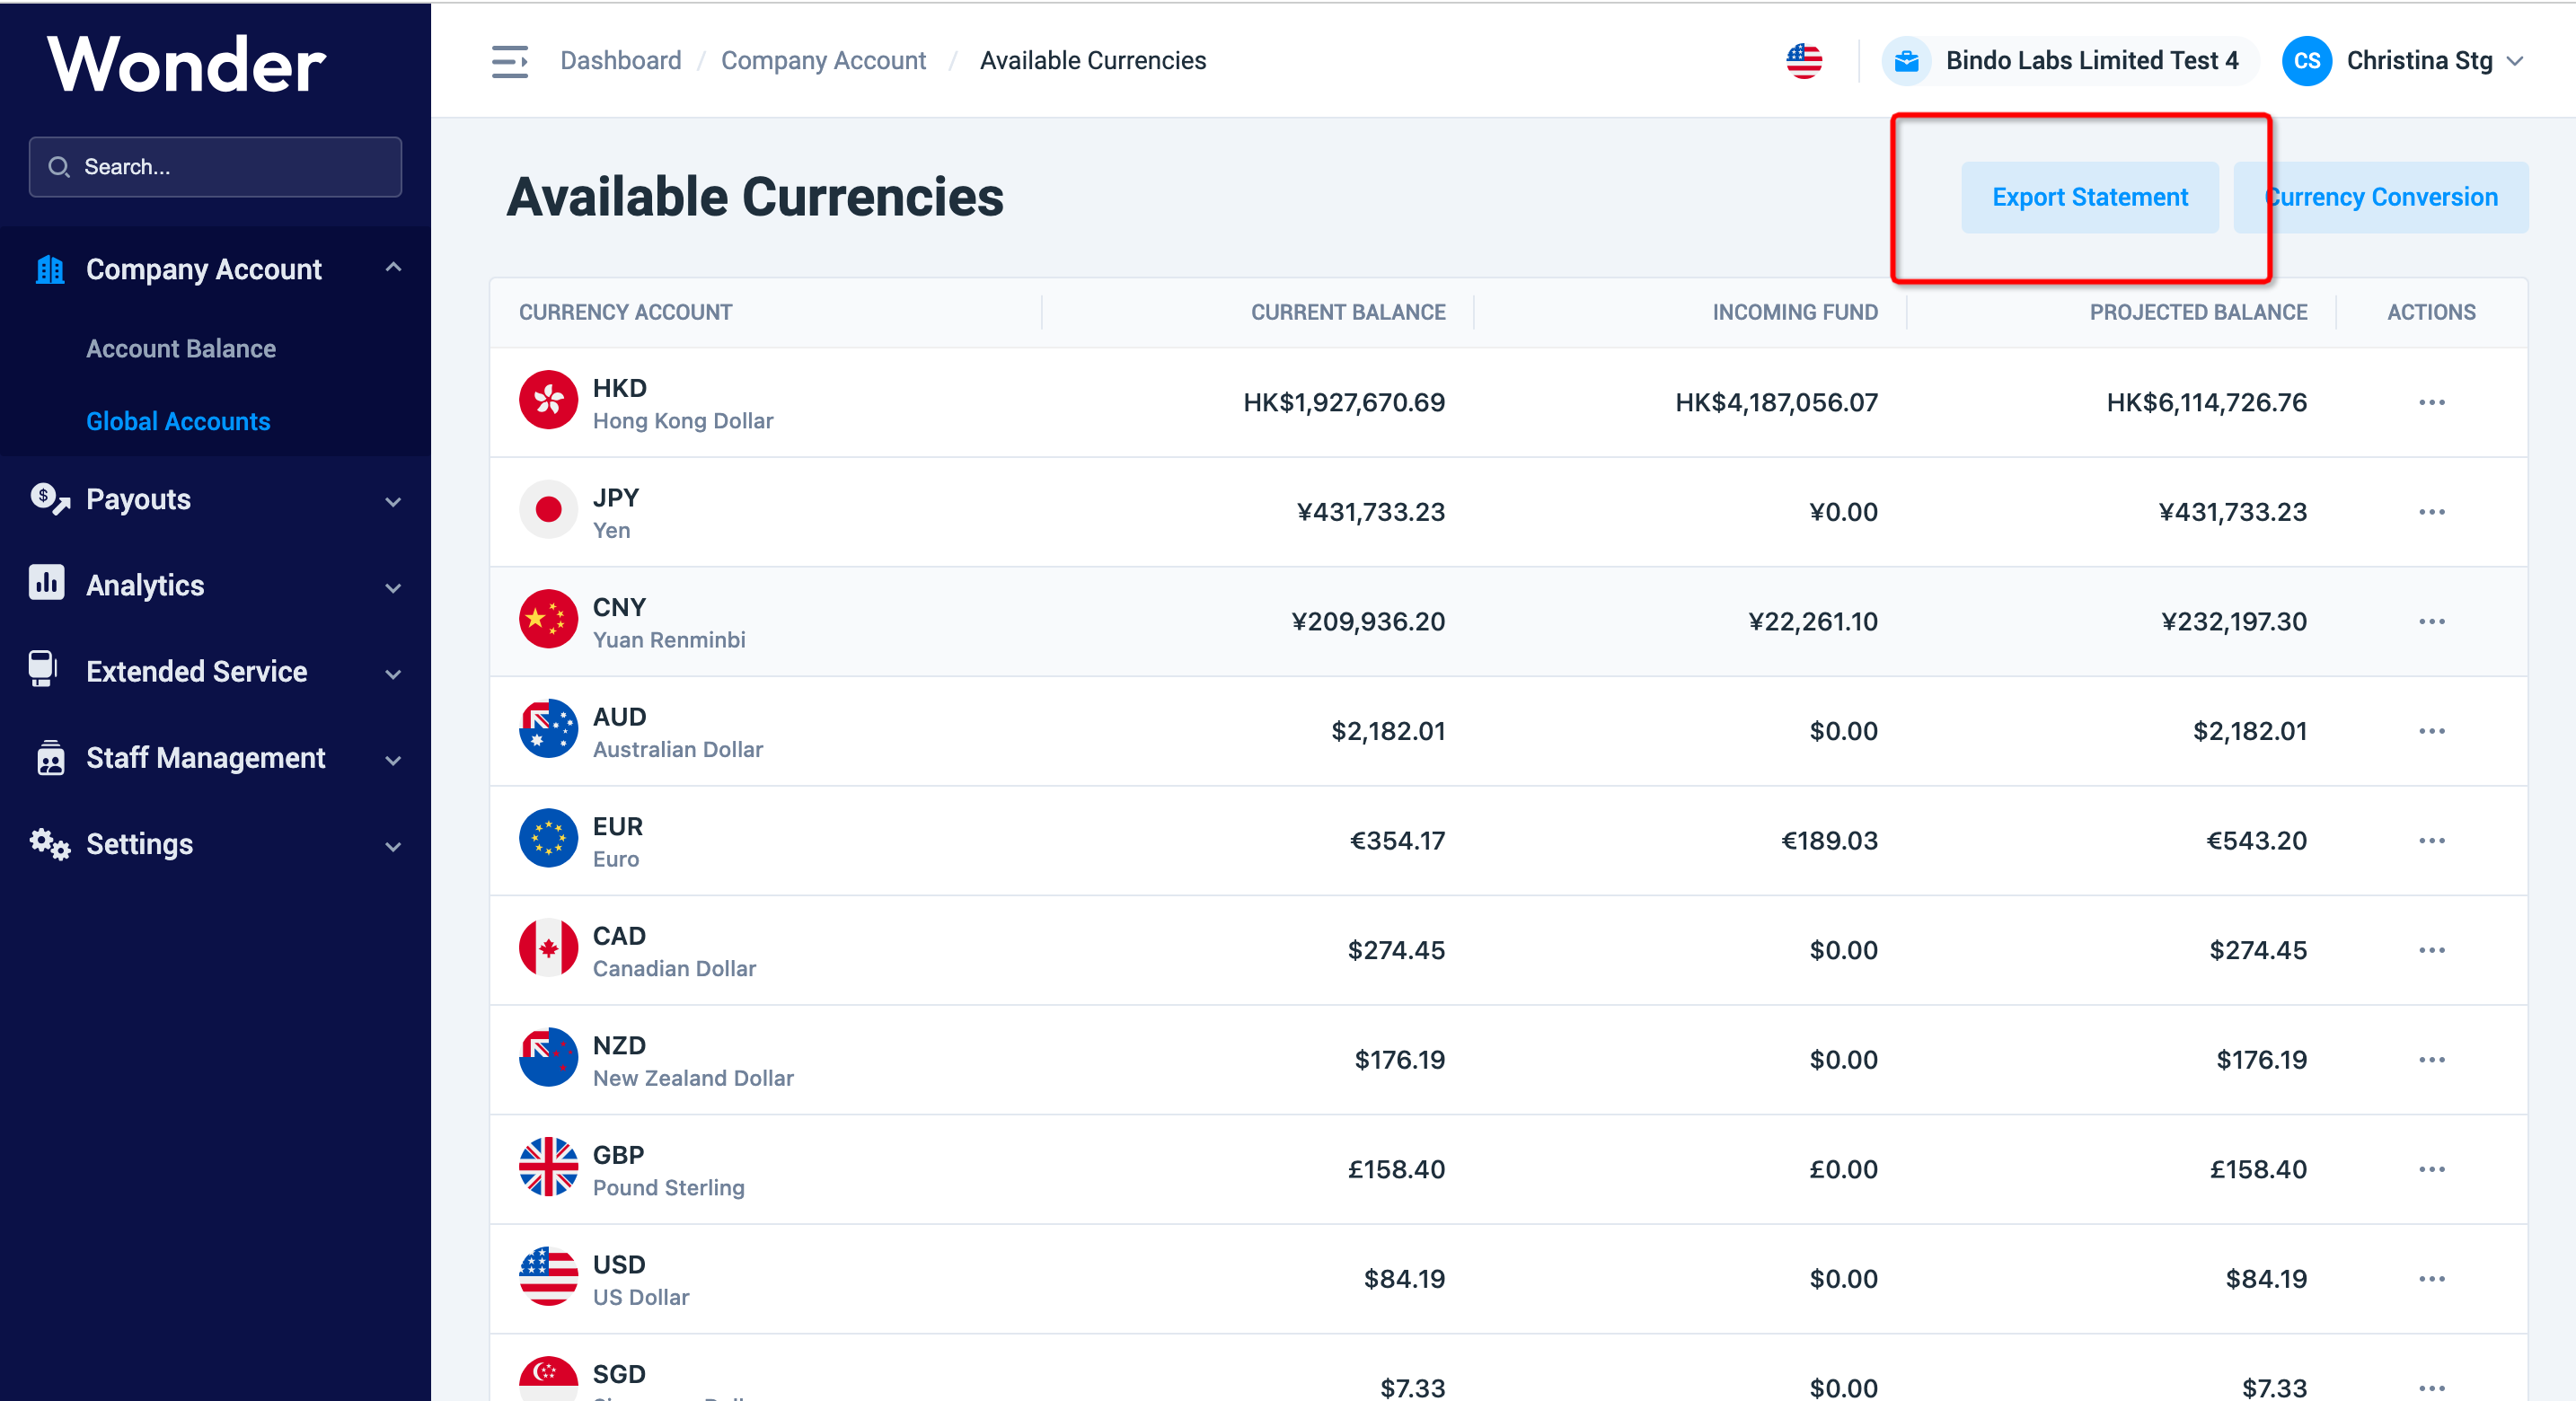Go to Company Account breadcrumb link
Image resolution: width=2576 pixels, height=1401 pixels.
pos(823,61)
